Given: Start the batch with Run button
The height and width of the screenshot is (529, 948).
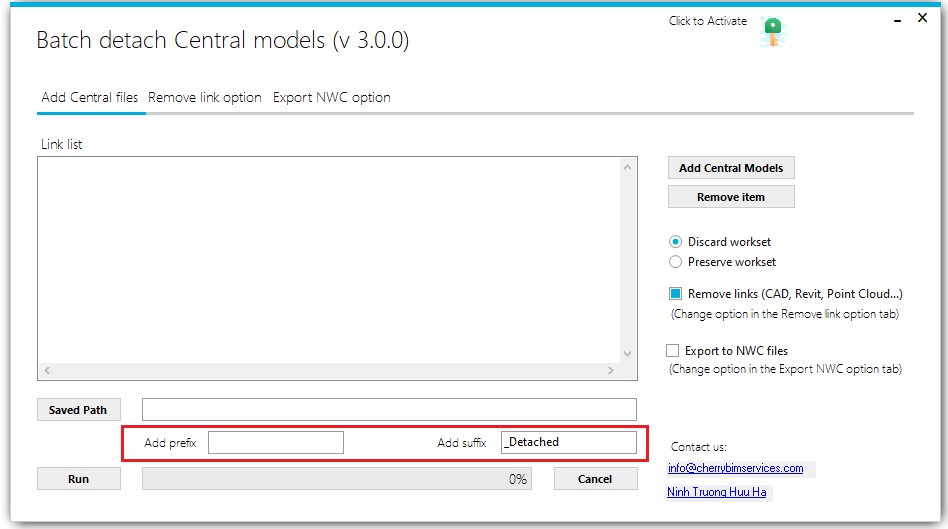Looking at the screenshot, I should point(79,479).
